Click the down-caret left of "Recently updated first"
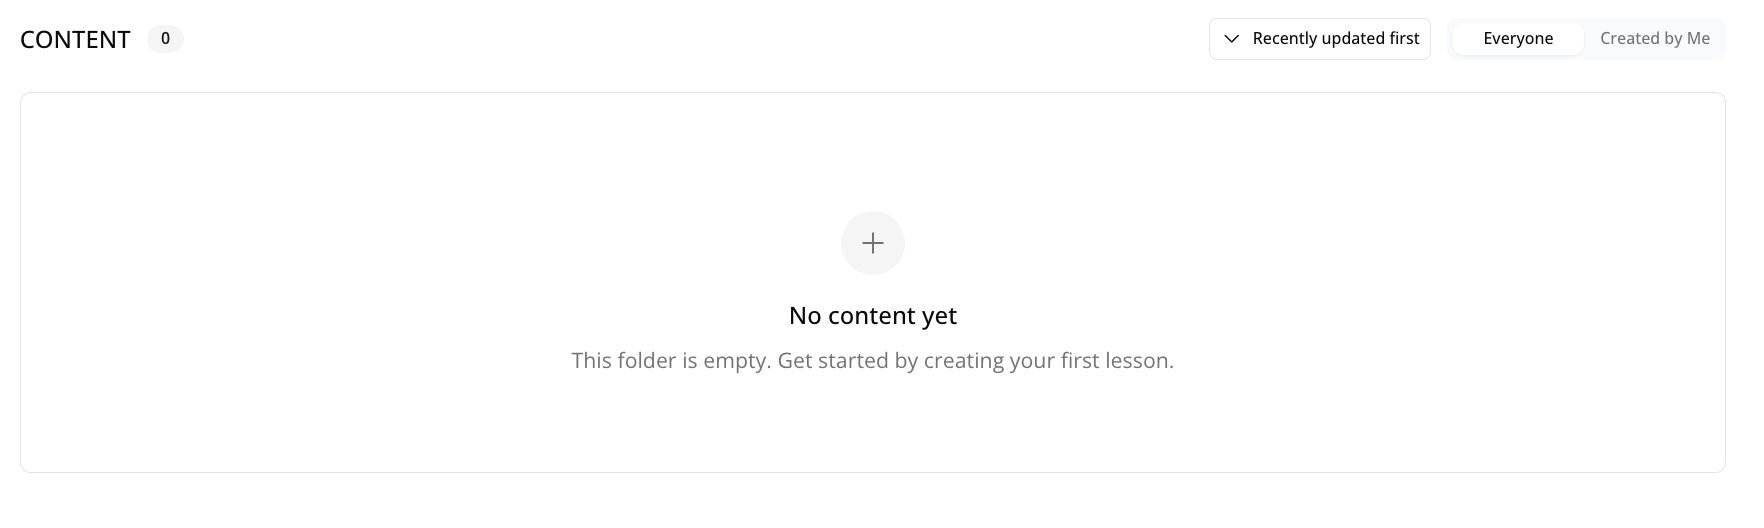Viewport: 1764px width, 528px height. [x=1232, y=39]
